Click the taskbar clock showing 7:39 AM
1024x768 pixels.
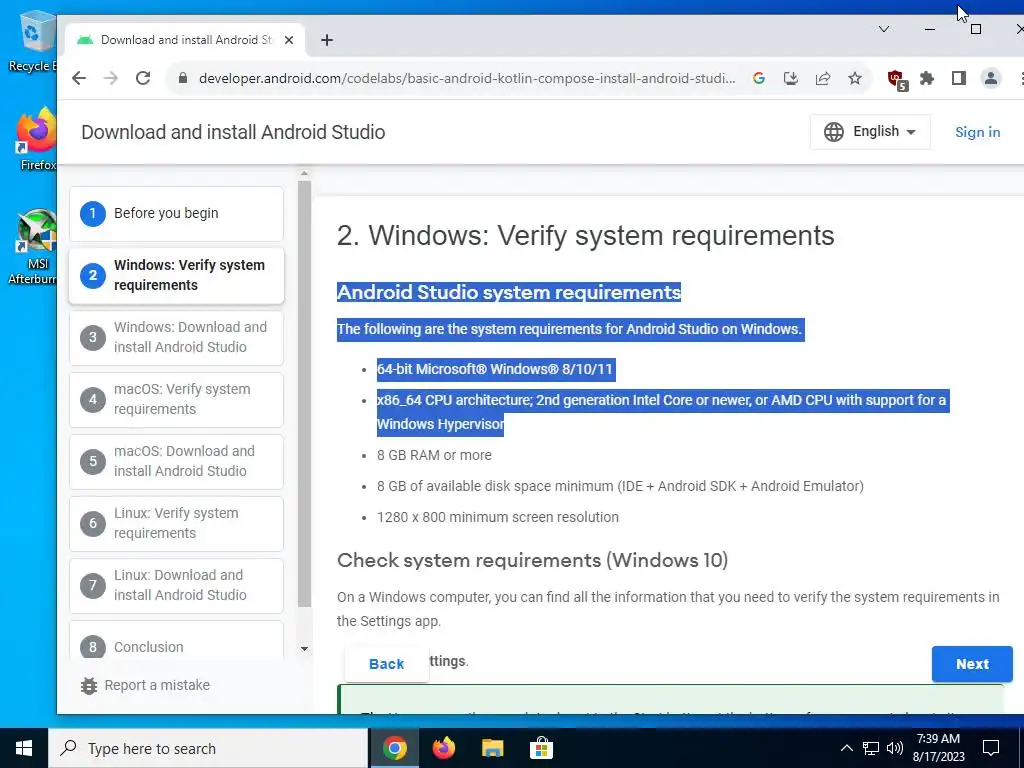tap(938, 748)
